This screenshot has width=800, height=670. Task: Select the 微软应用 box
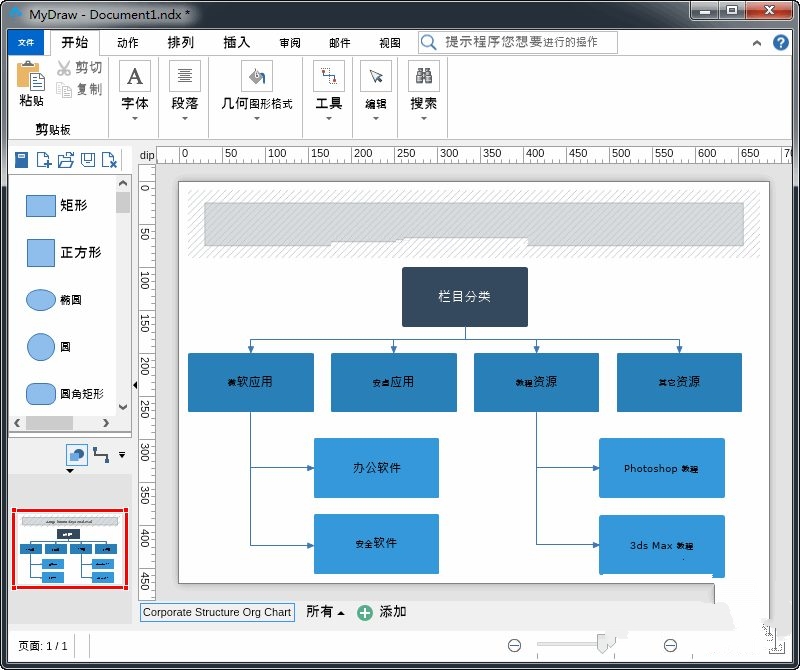pyautogui.click(x=251, y=382)
